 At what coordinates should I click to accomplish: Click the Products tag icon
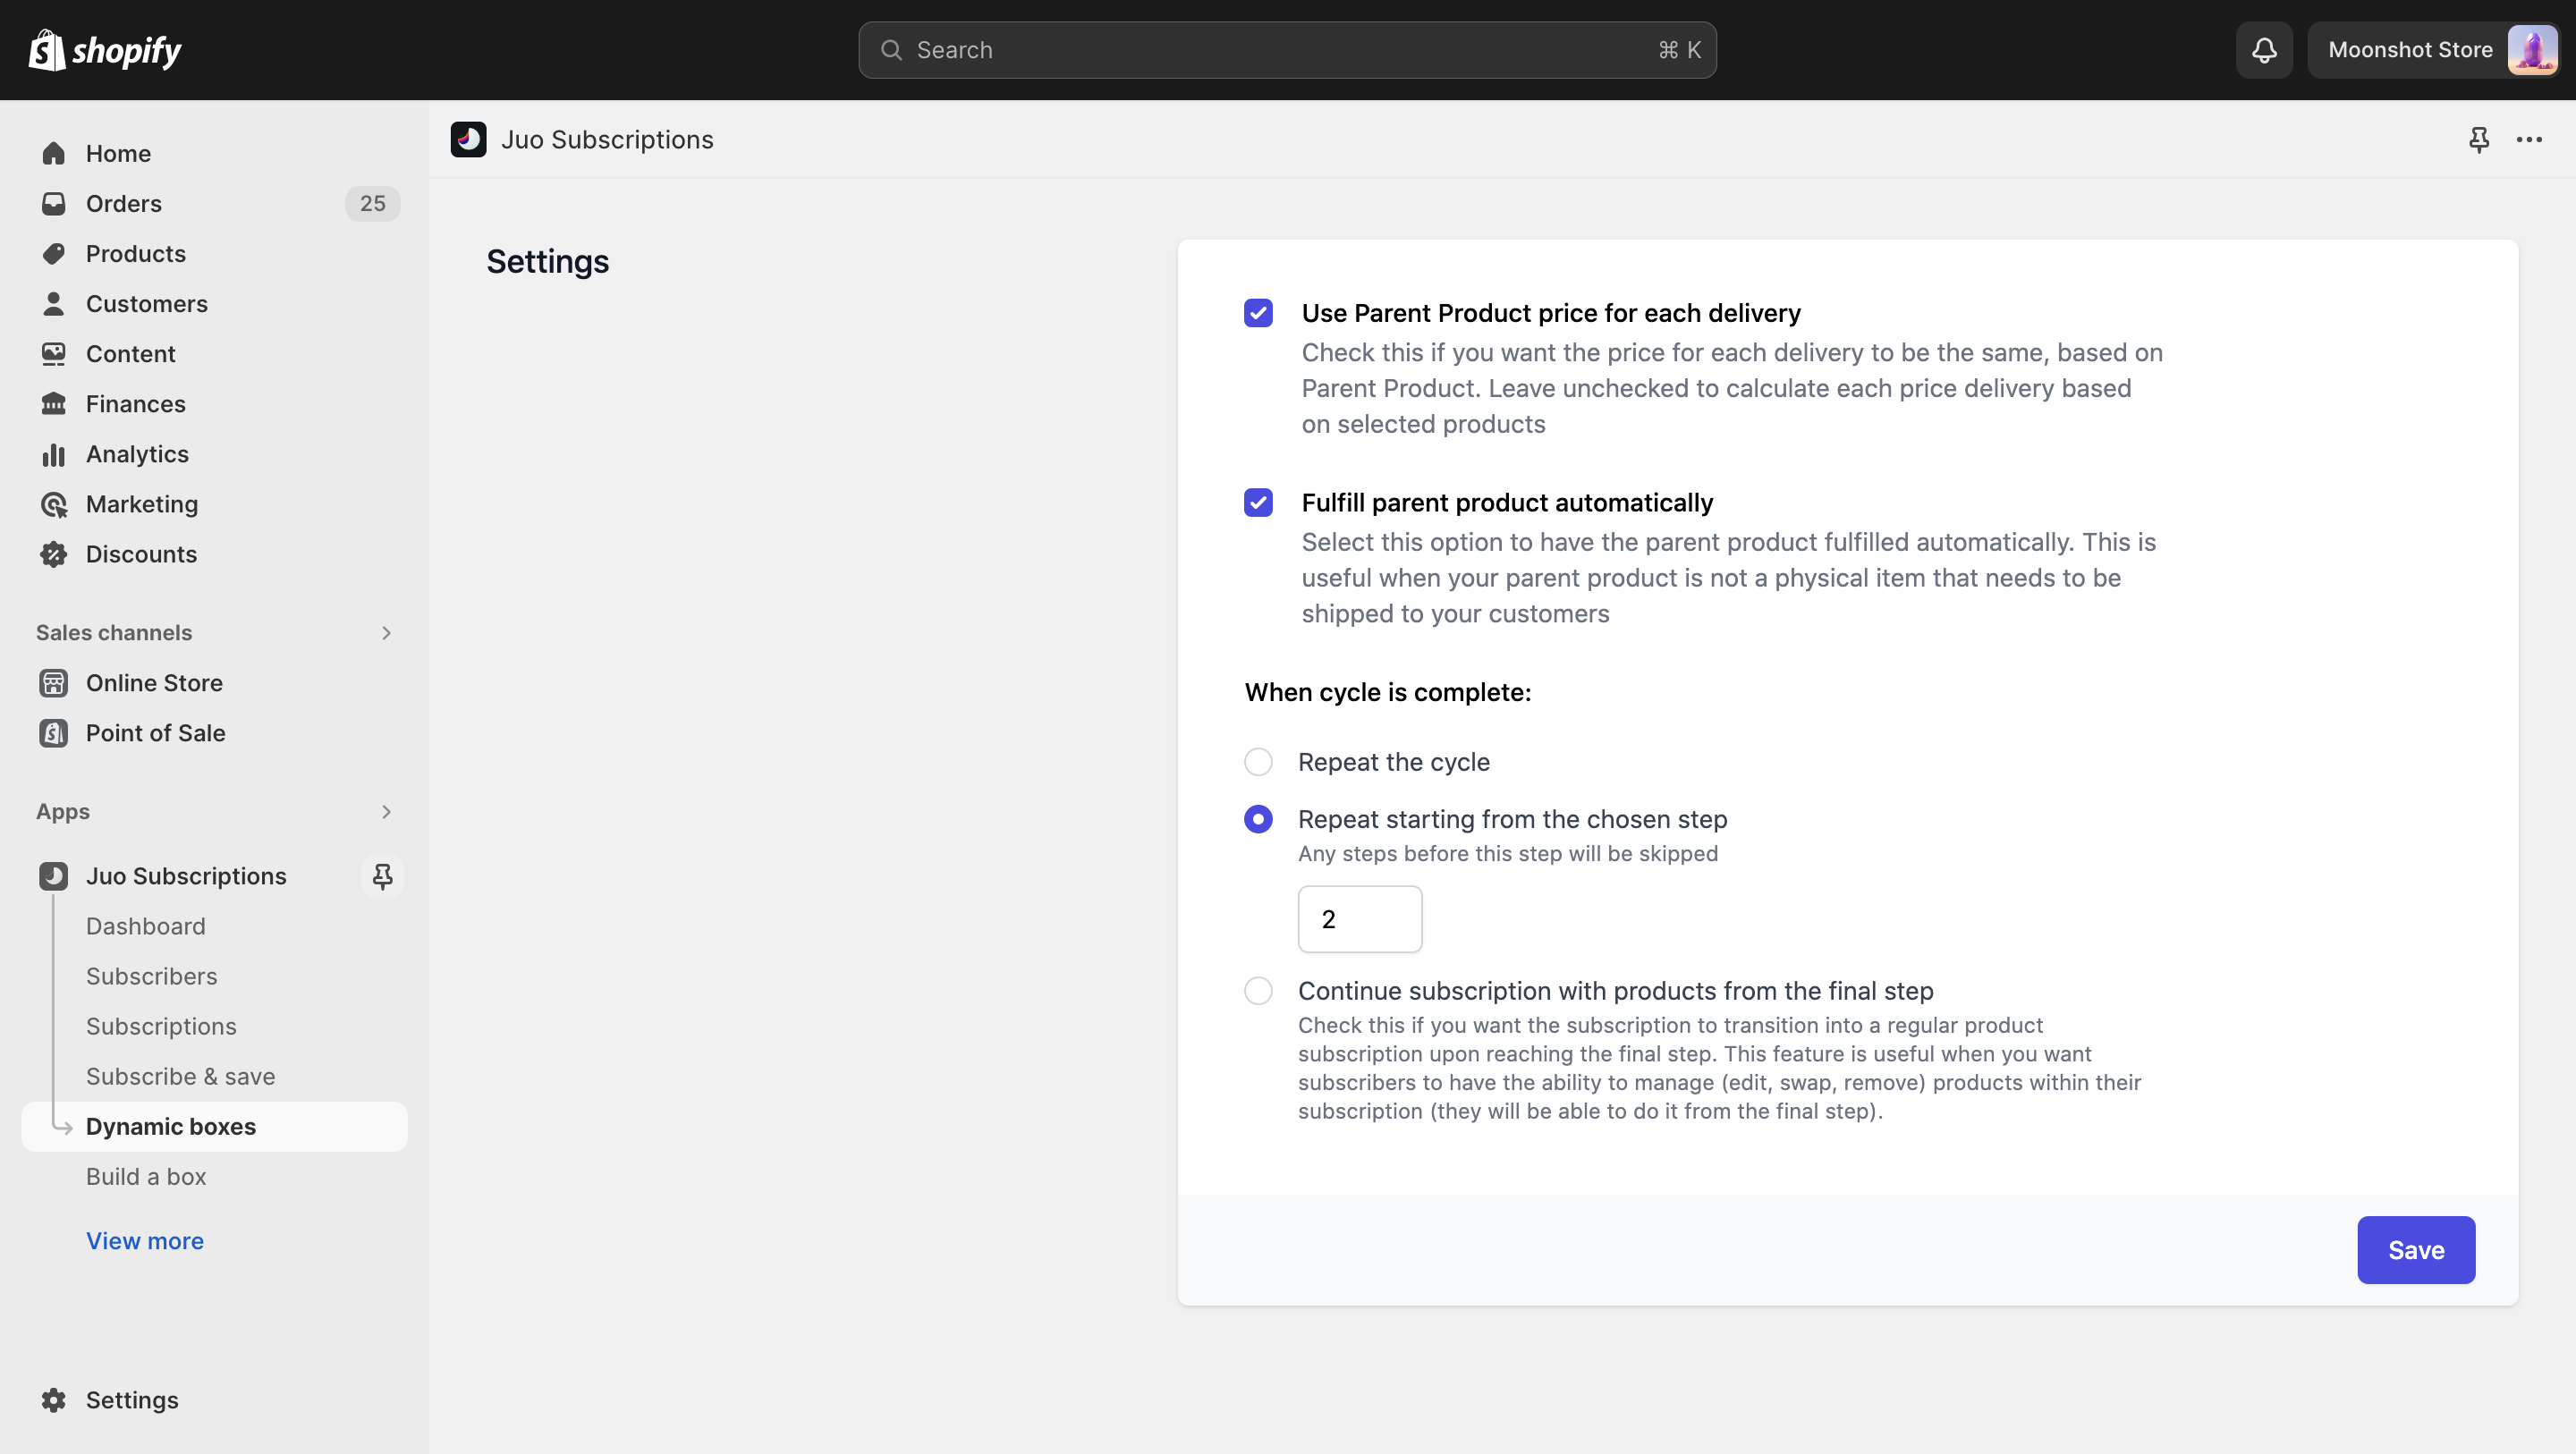54,253
